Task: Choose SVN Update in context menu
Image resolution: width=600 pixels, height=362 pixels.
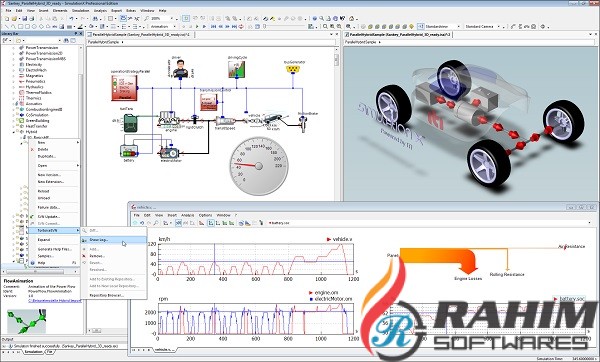Action: point(55,216)
